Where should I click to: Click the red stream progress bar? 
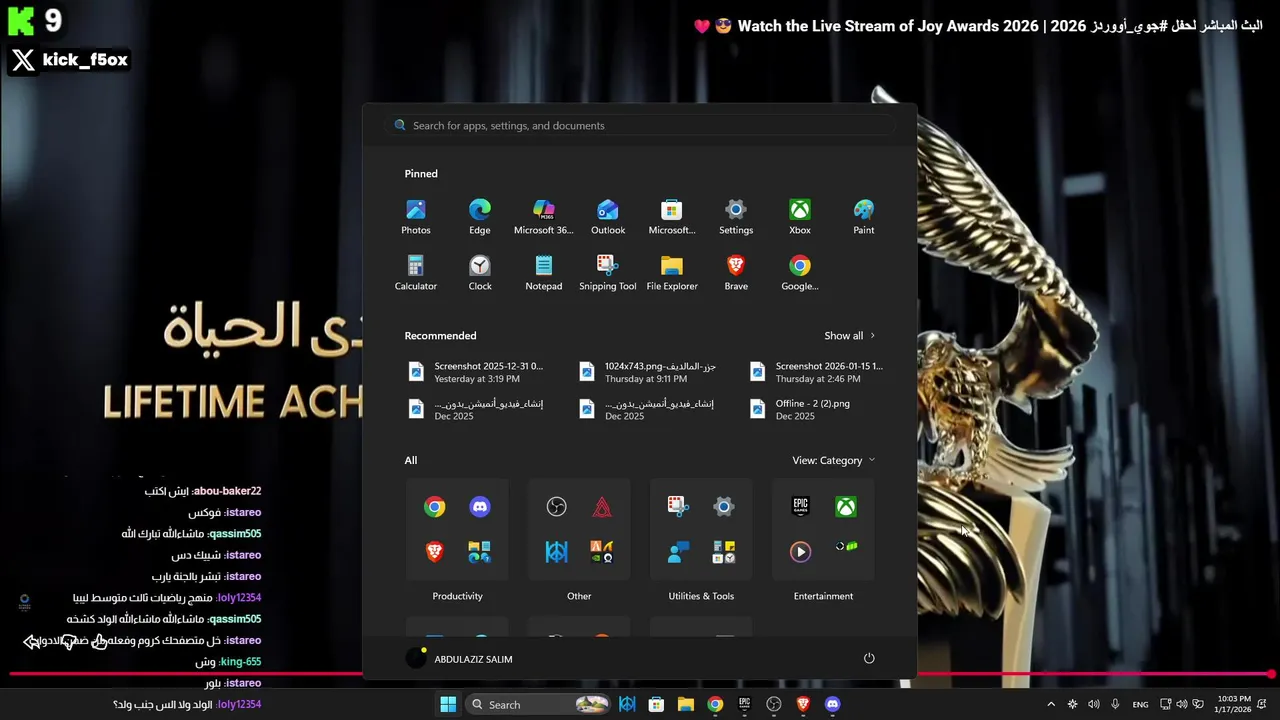pos(640,674)
